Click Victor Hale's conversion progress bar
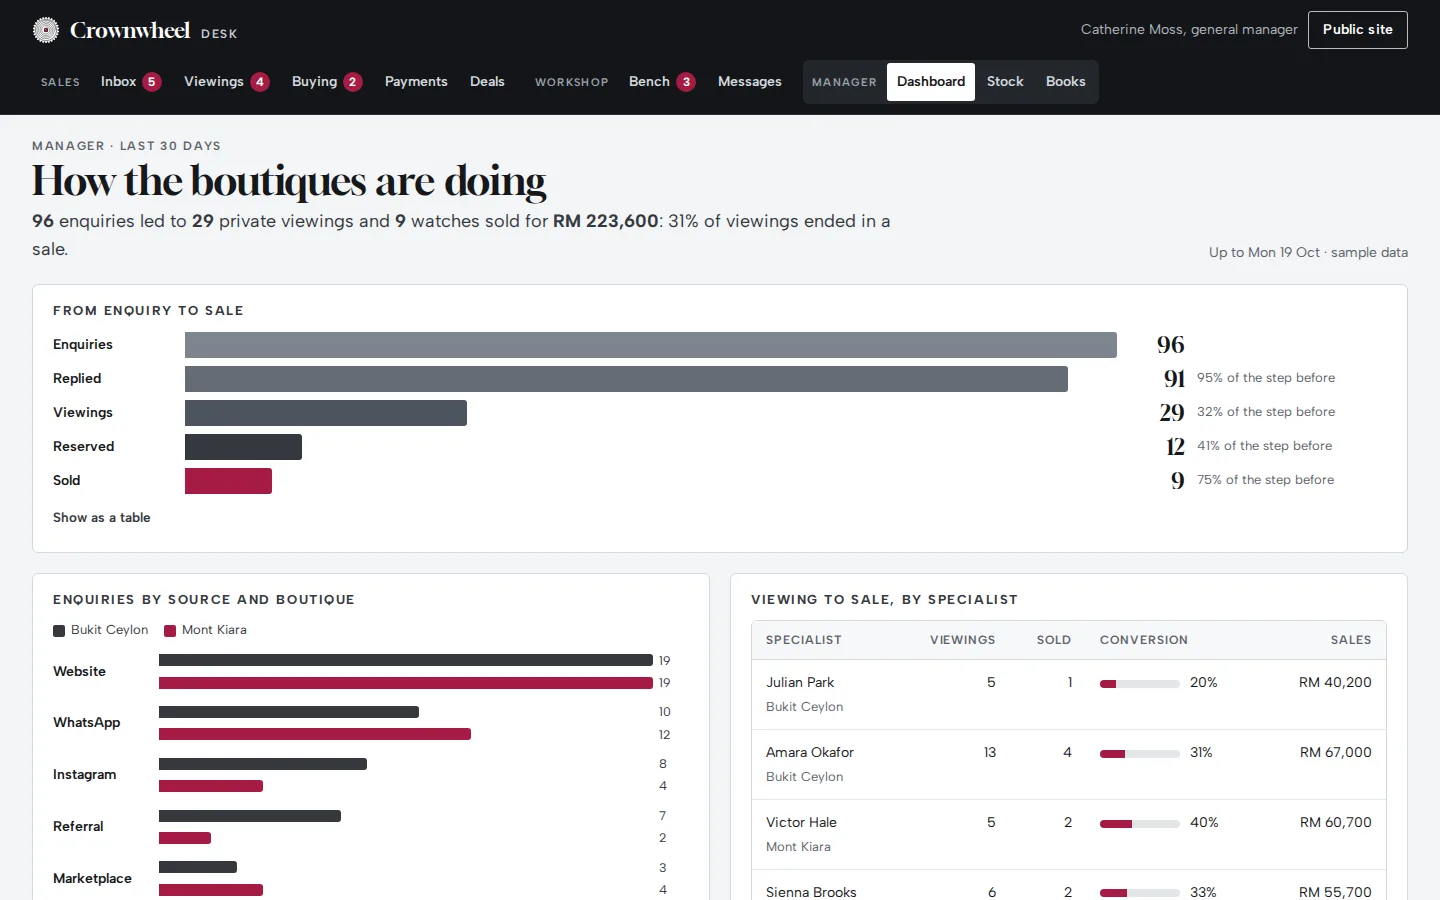1440x900 pixels. click(1140, 824)
